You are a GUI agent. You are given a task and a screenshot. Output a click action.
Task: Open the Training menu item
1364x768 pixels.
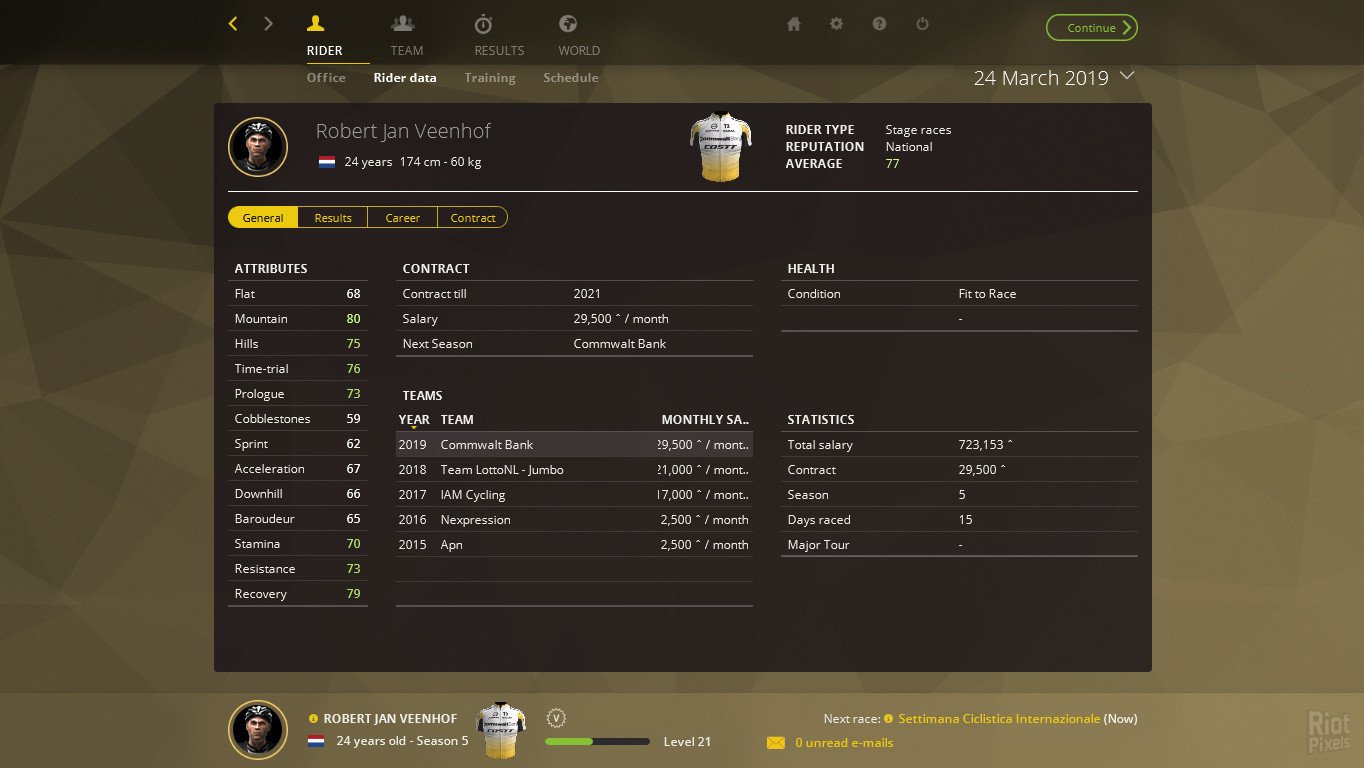coord(489,77)
